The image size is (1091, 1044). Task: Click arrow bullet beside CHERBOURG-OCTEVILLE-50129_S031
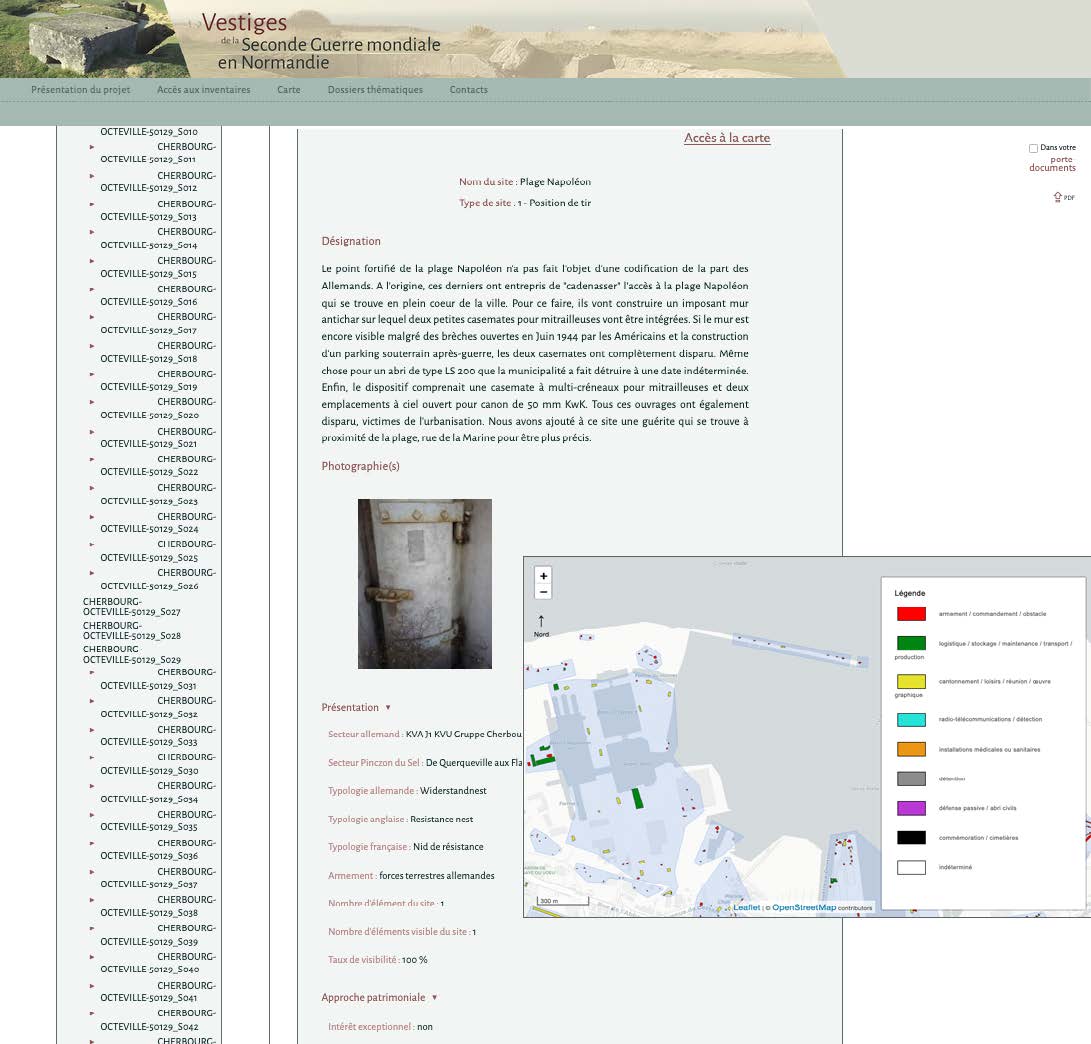coord(92,672)
